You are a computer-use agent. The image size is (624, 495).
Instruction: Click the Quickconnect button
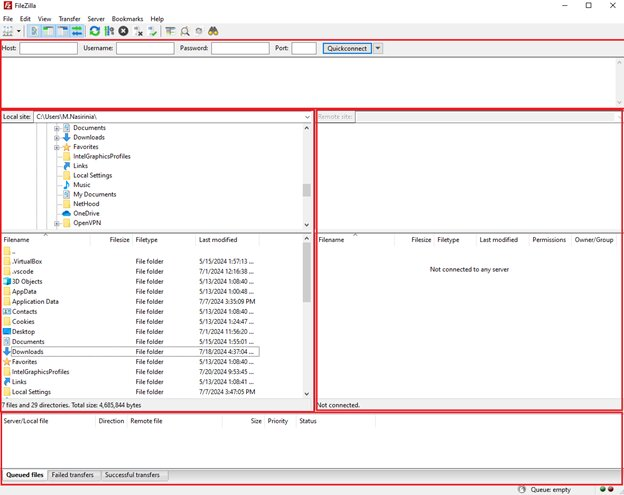coord(347,48)
